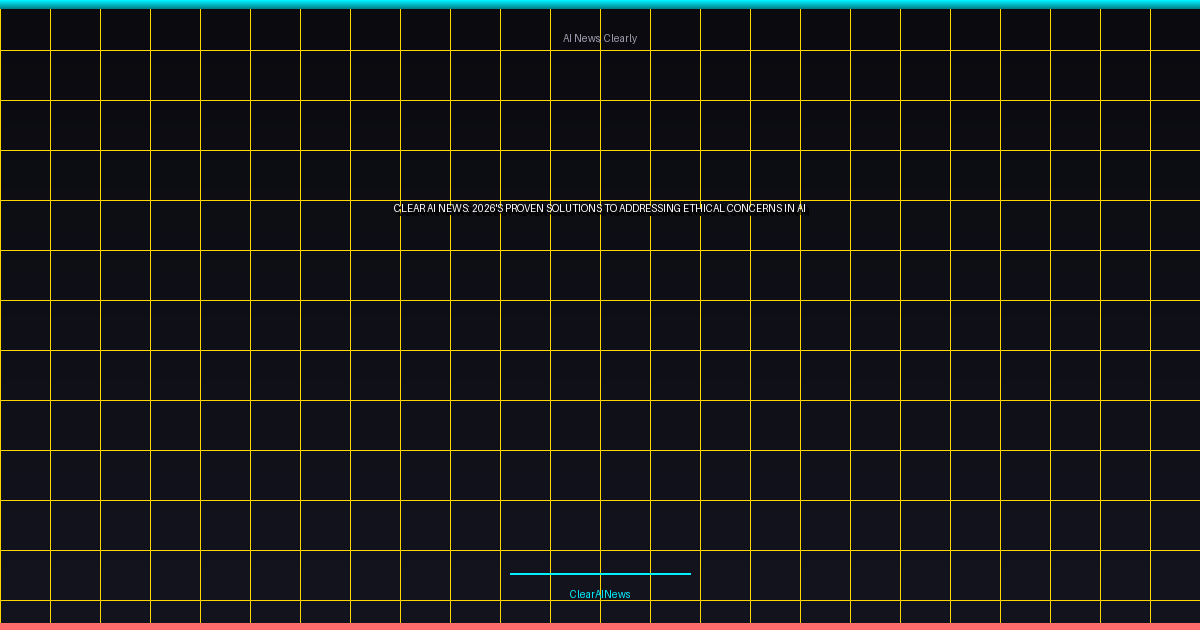1200x630 pixels.
Task: Click the cyan divider line above ClearAINews
Action: [600, 574]
